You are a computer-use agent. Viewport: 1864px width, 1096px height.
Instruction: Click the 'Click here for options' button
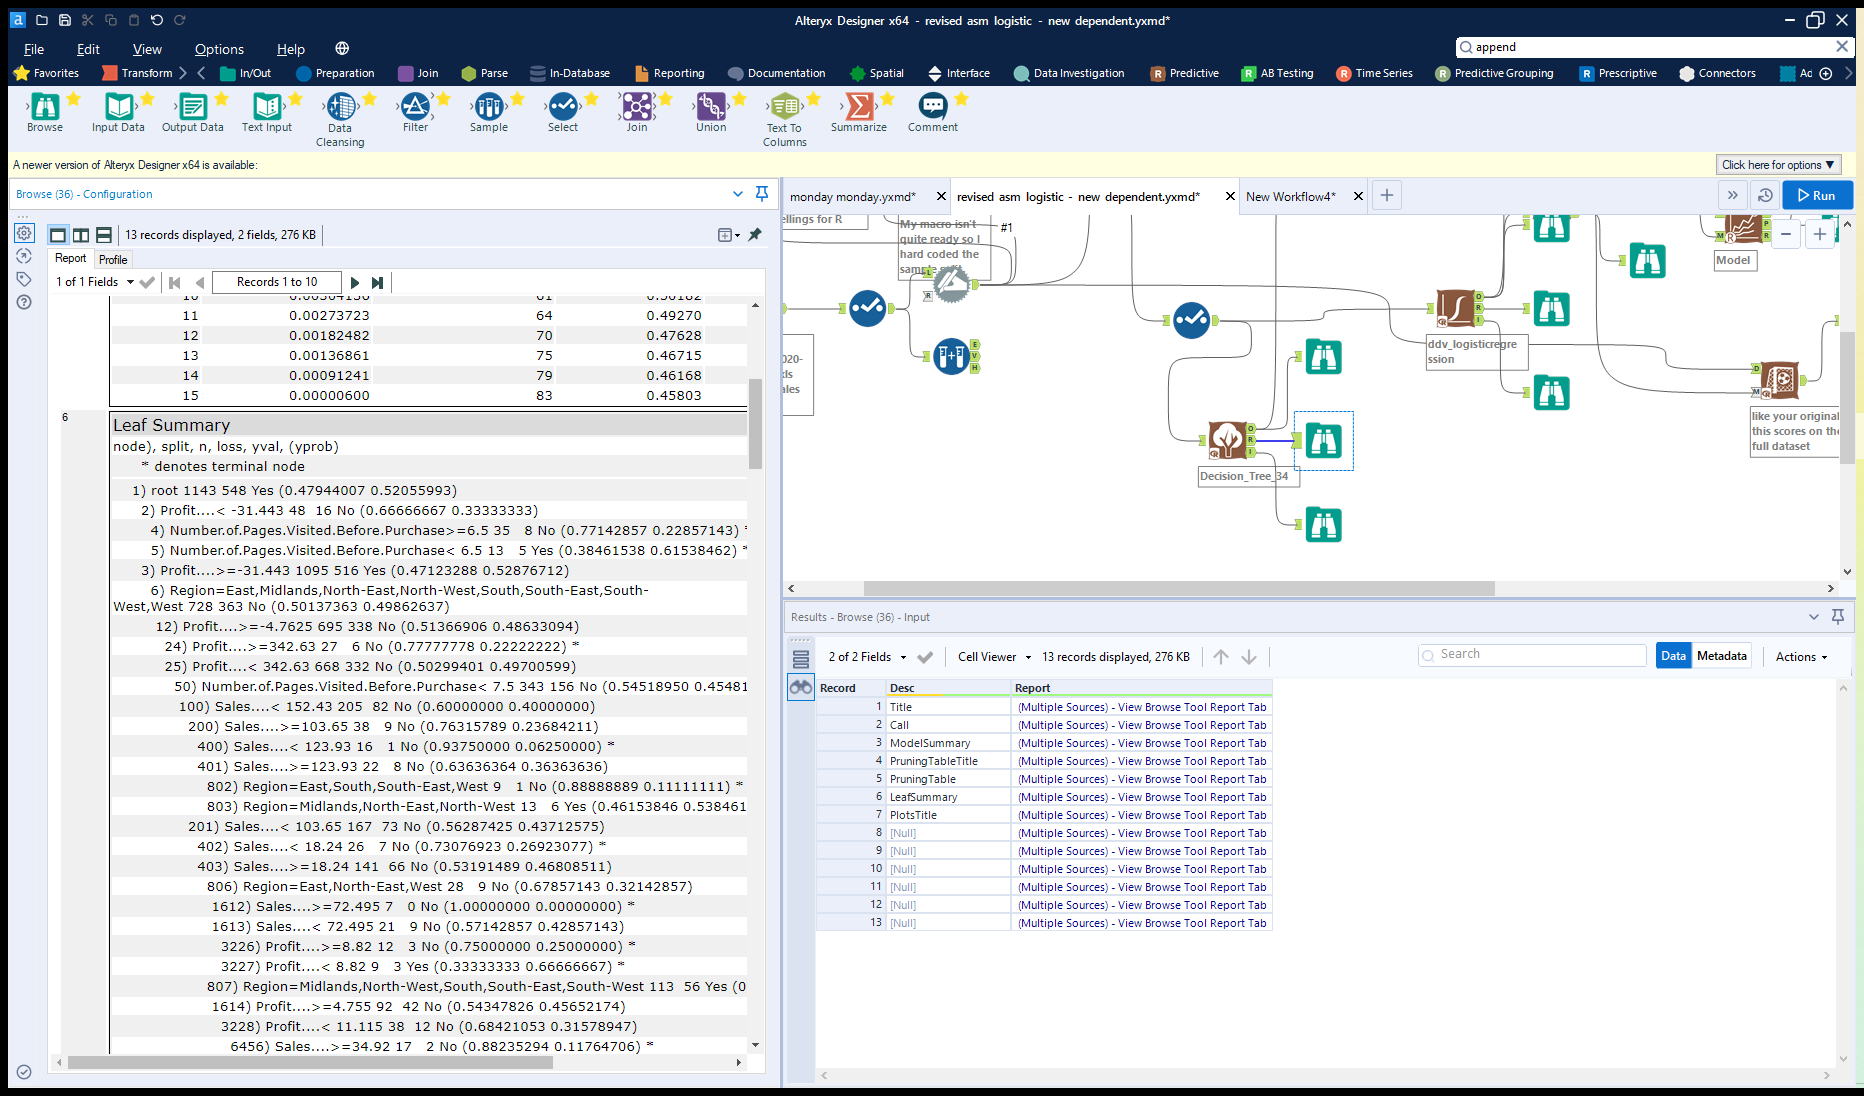[x=1777, y=165]
